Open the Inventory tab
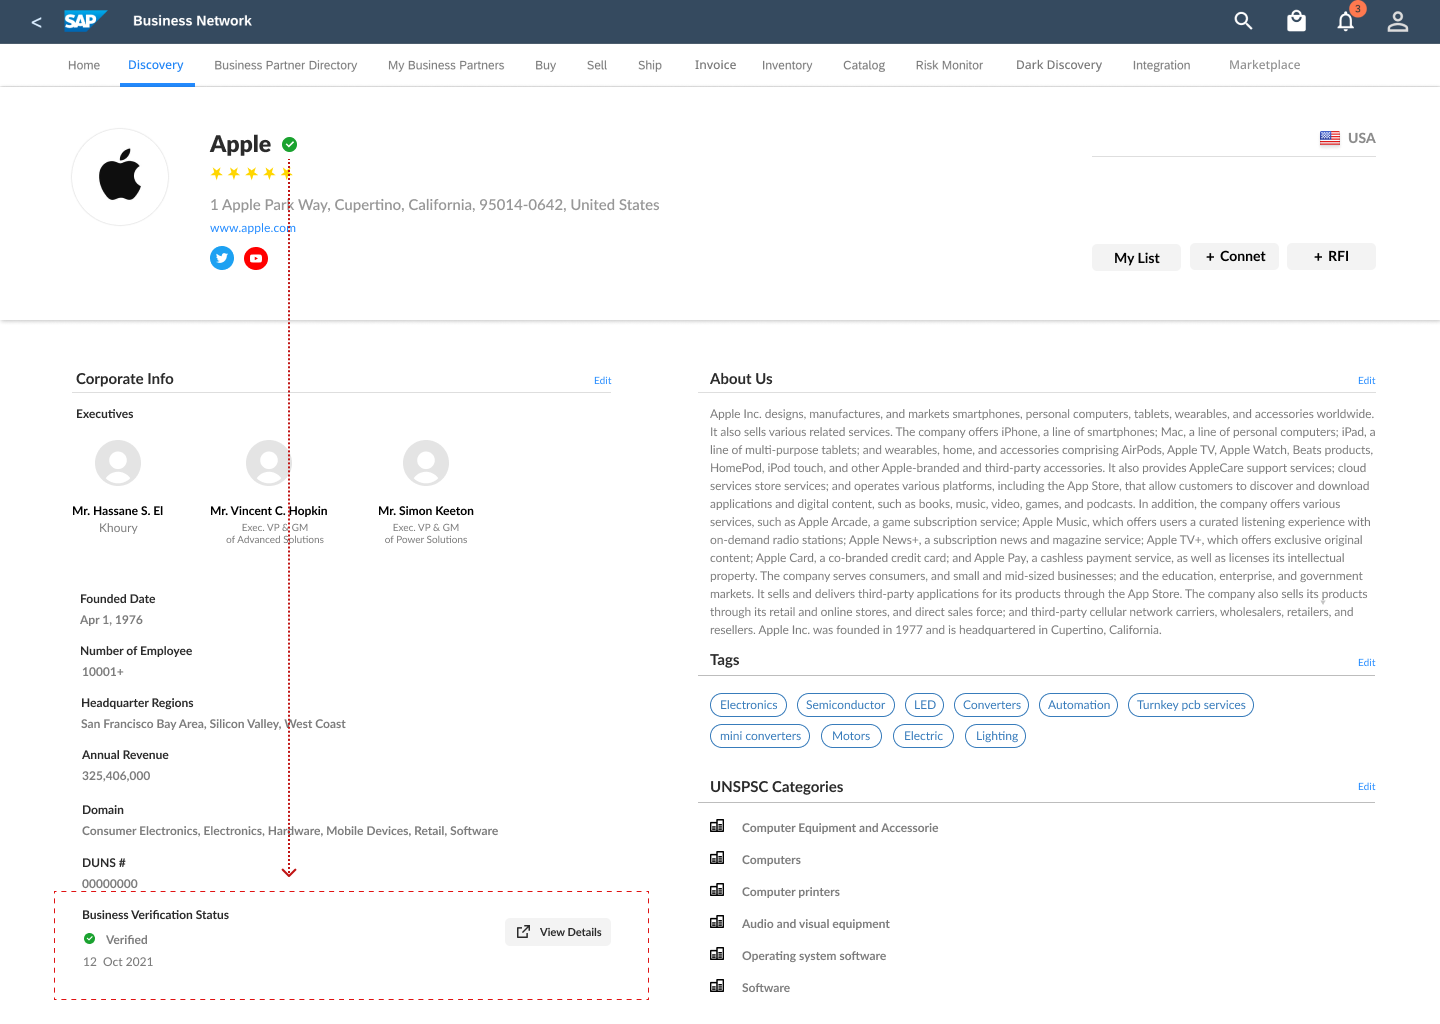The image size is (1440, 1024). click(x=787, y=65)
